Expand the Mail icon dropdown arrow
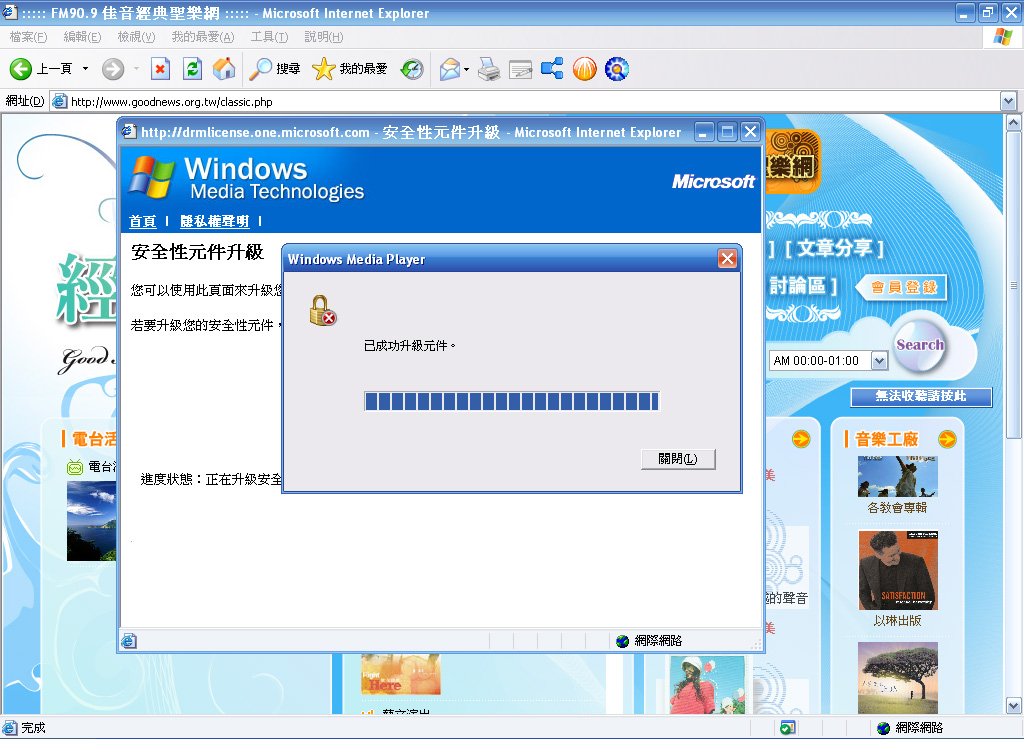This screenshot has height=739, width=1024. (x=466, y=69)
